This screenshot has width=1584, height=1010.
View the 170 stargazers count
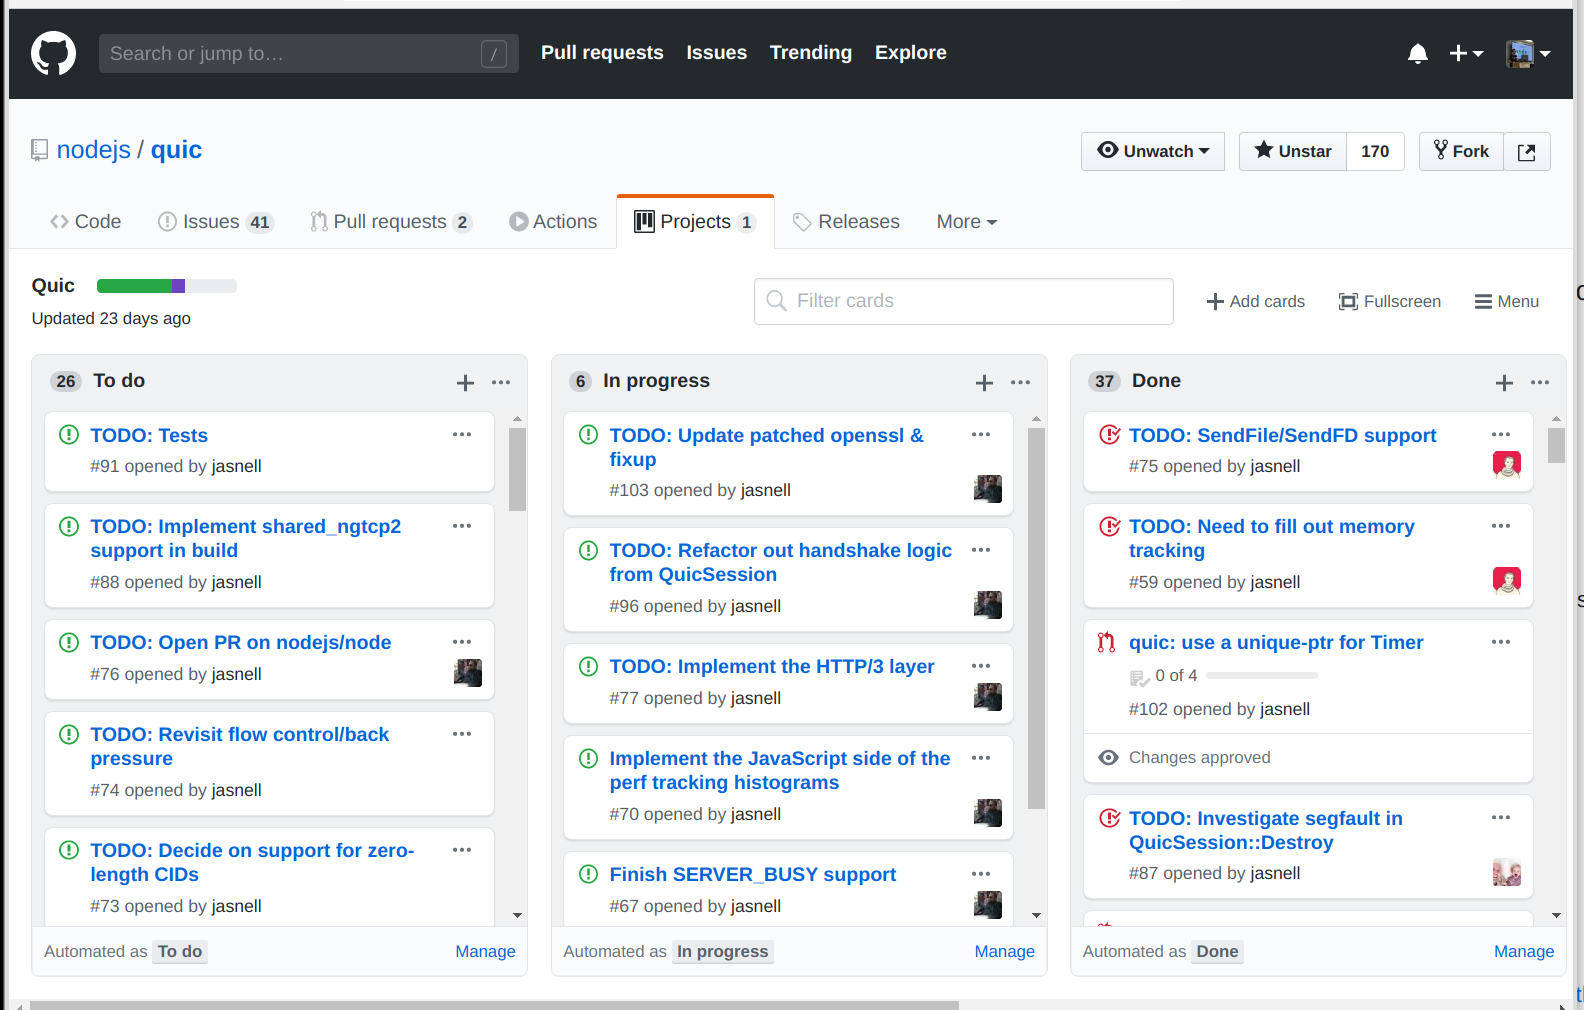coord(1375,152)
